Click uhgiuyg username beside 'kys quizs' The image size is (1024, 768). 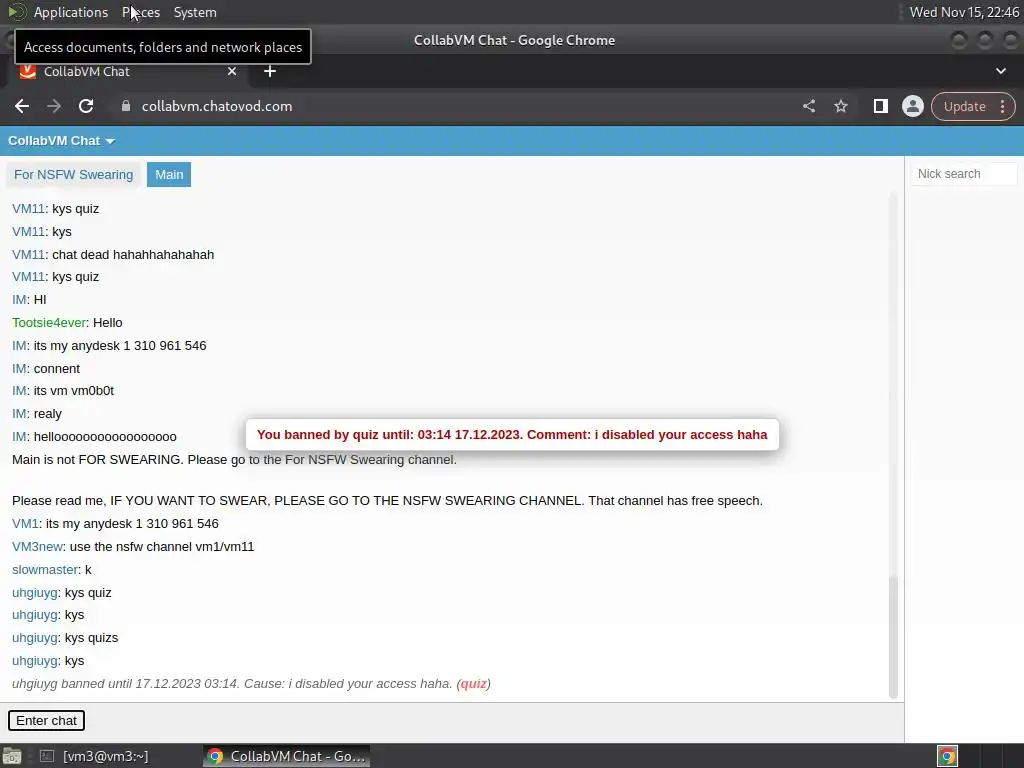[x=35, y=638]
